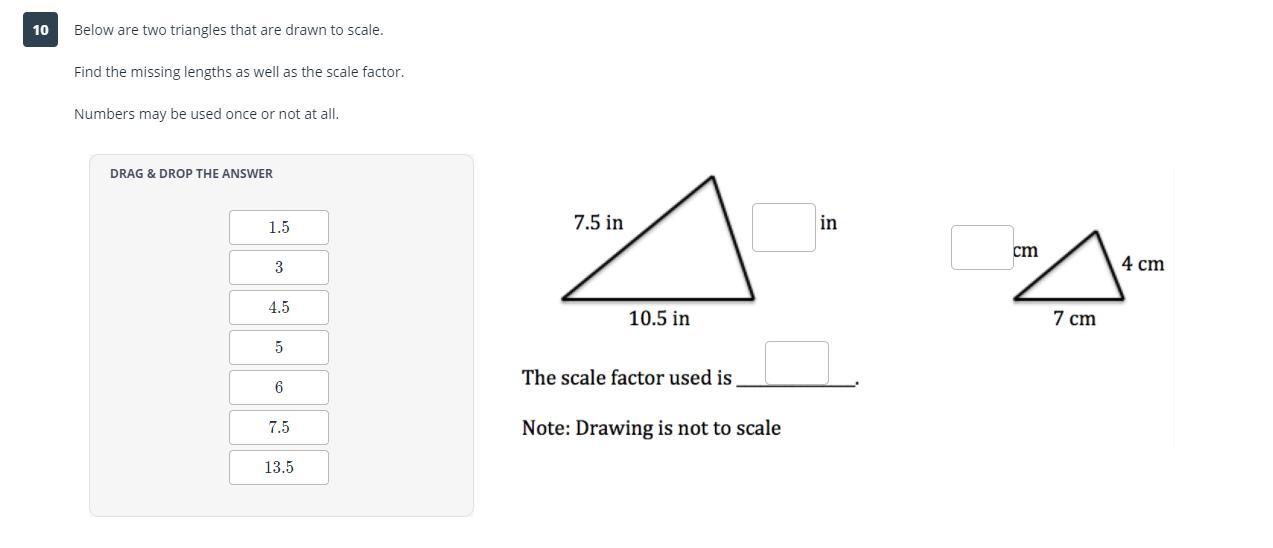Image resolution: width=1273 pixels, height=548 pixels.
Task: Click the "DRAG & DROP THE ANSWER" heading
Action: [191, 174]
